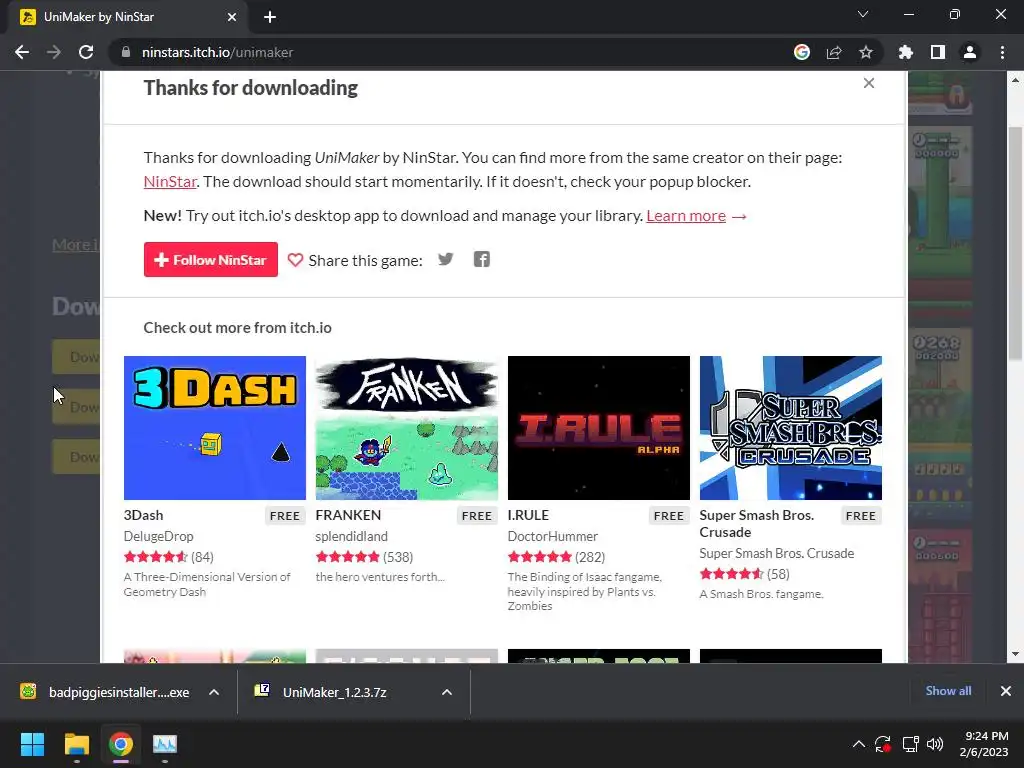Go back to the previous page

(x=22, y=52)
